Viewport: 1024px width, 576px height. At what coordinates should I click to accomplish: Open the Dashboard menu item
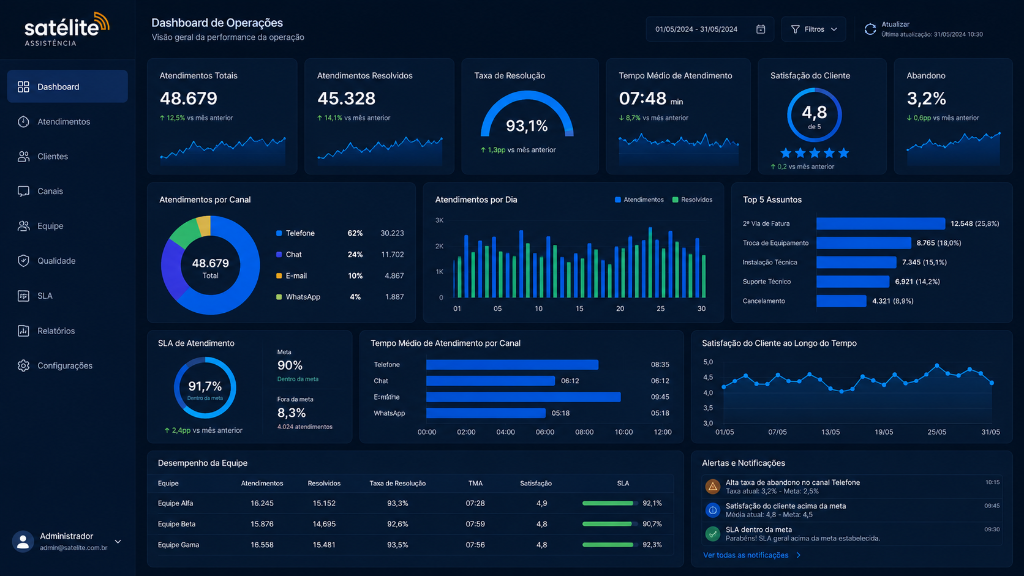67,87
